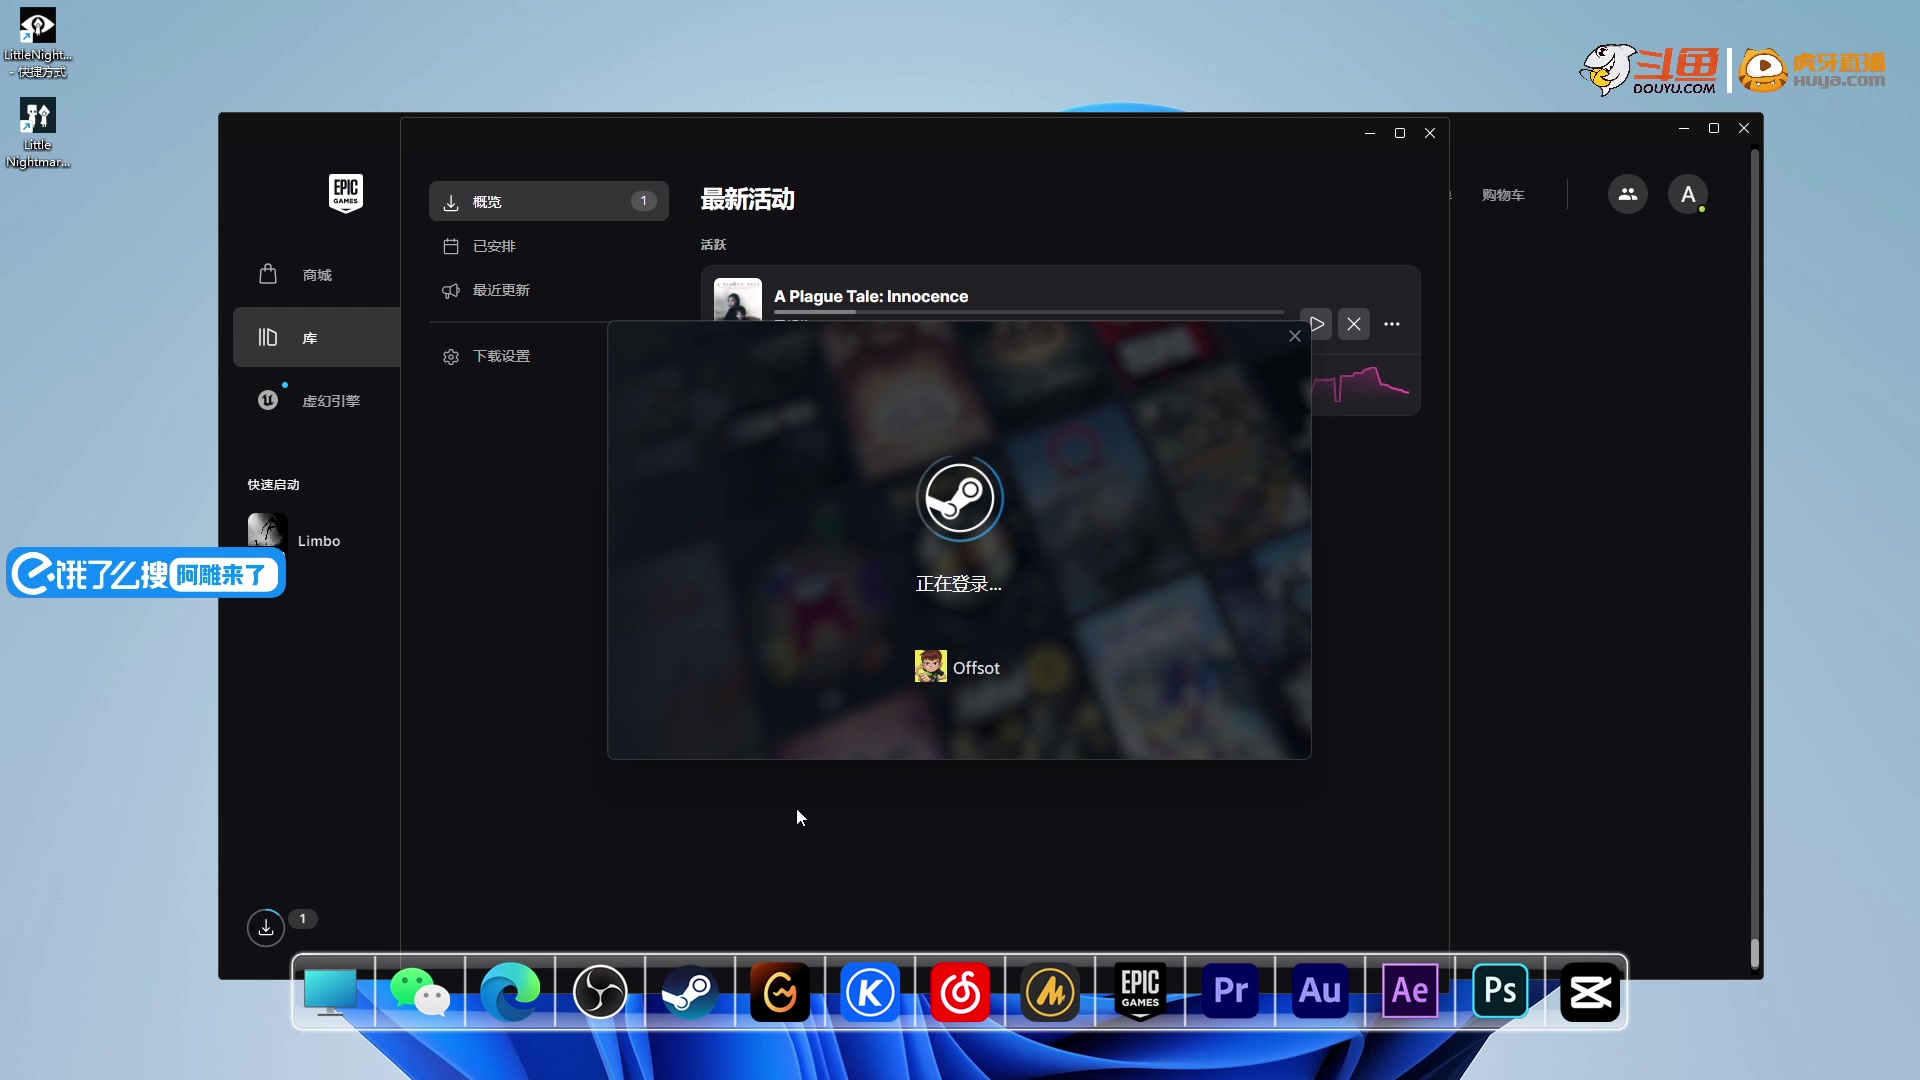The image size is (1920, 1080).
Task: Select the 已安排 scheduled tab
Action: coord(549,246)
